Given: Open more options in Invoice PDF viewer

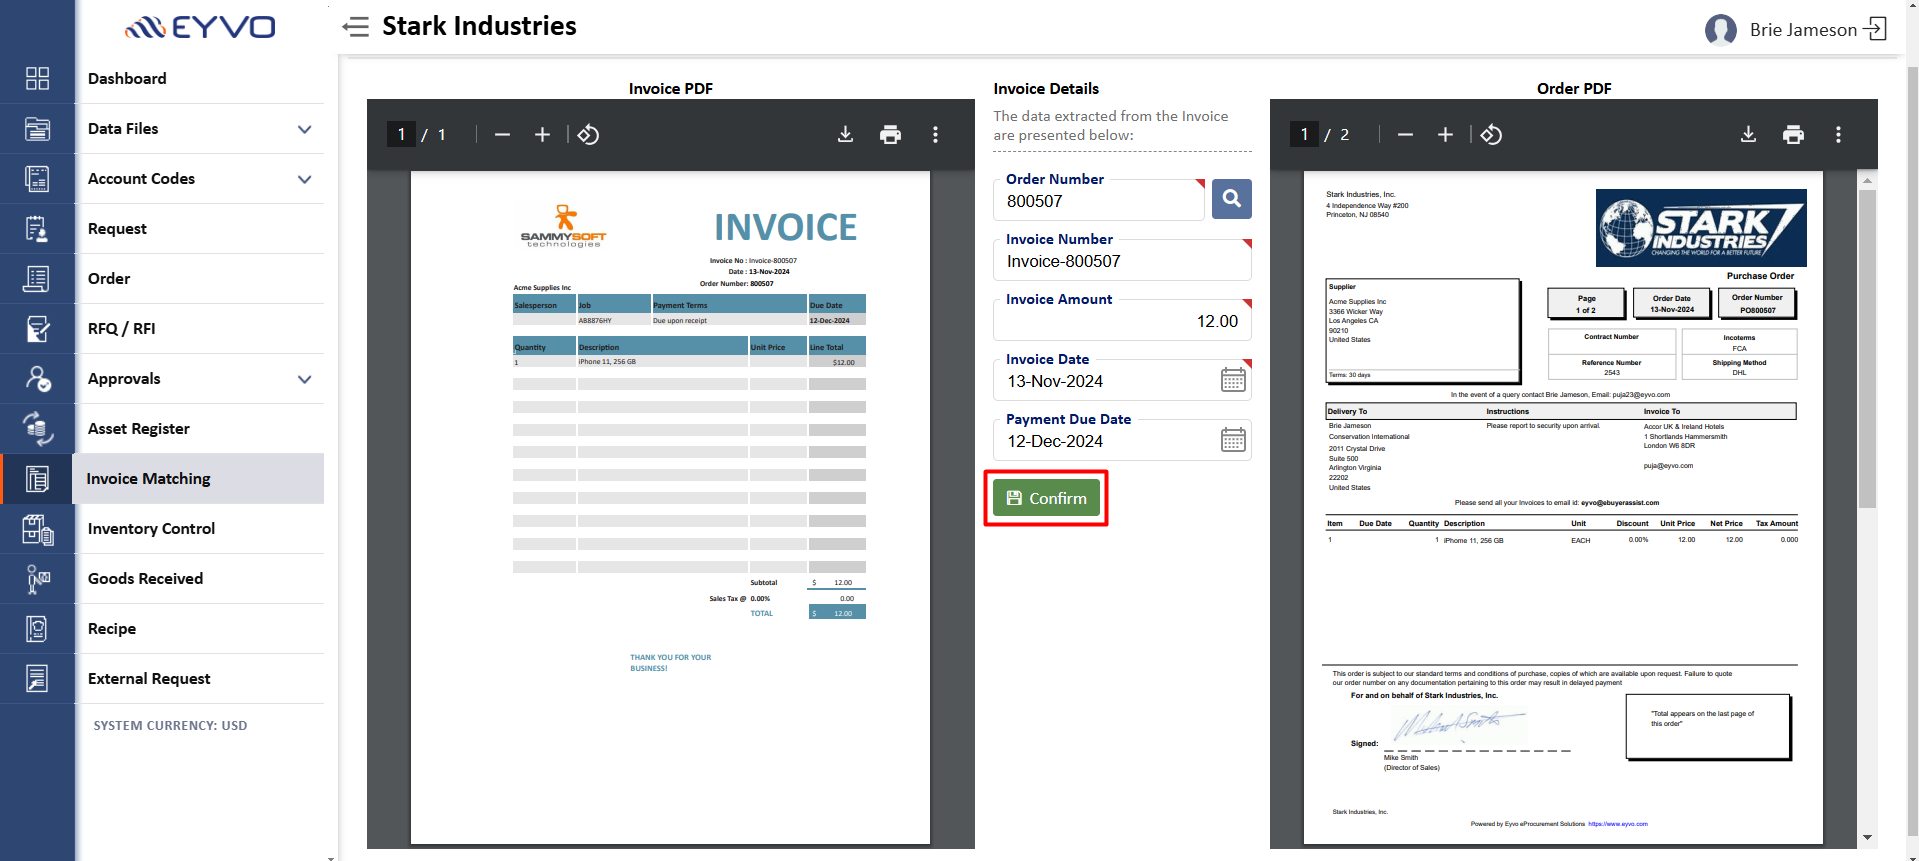Looking at the screenshot, I should [935, 135].
